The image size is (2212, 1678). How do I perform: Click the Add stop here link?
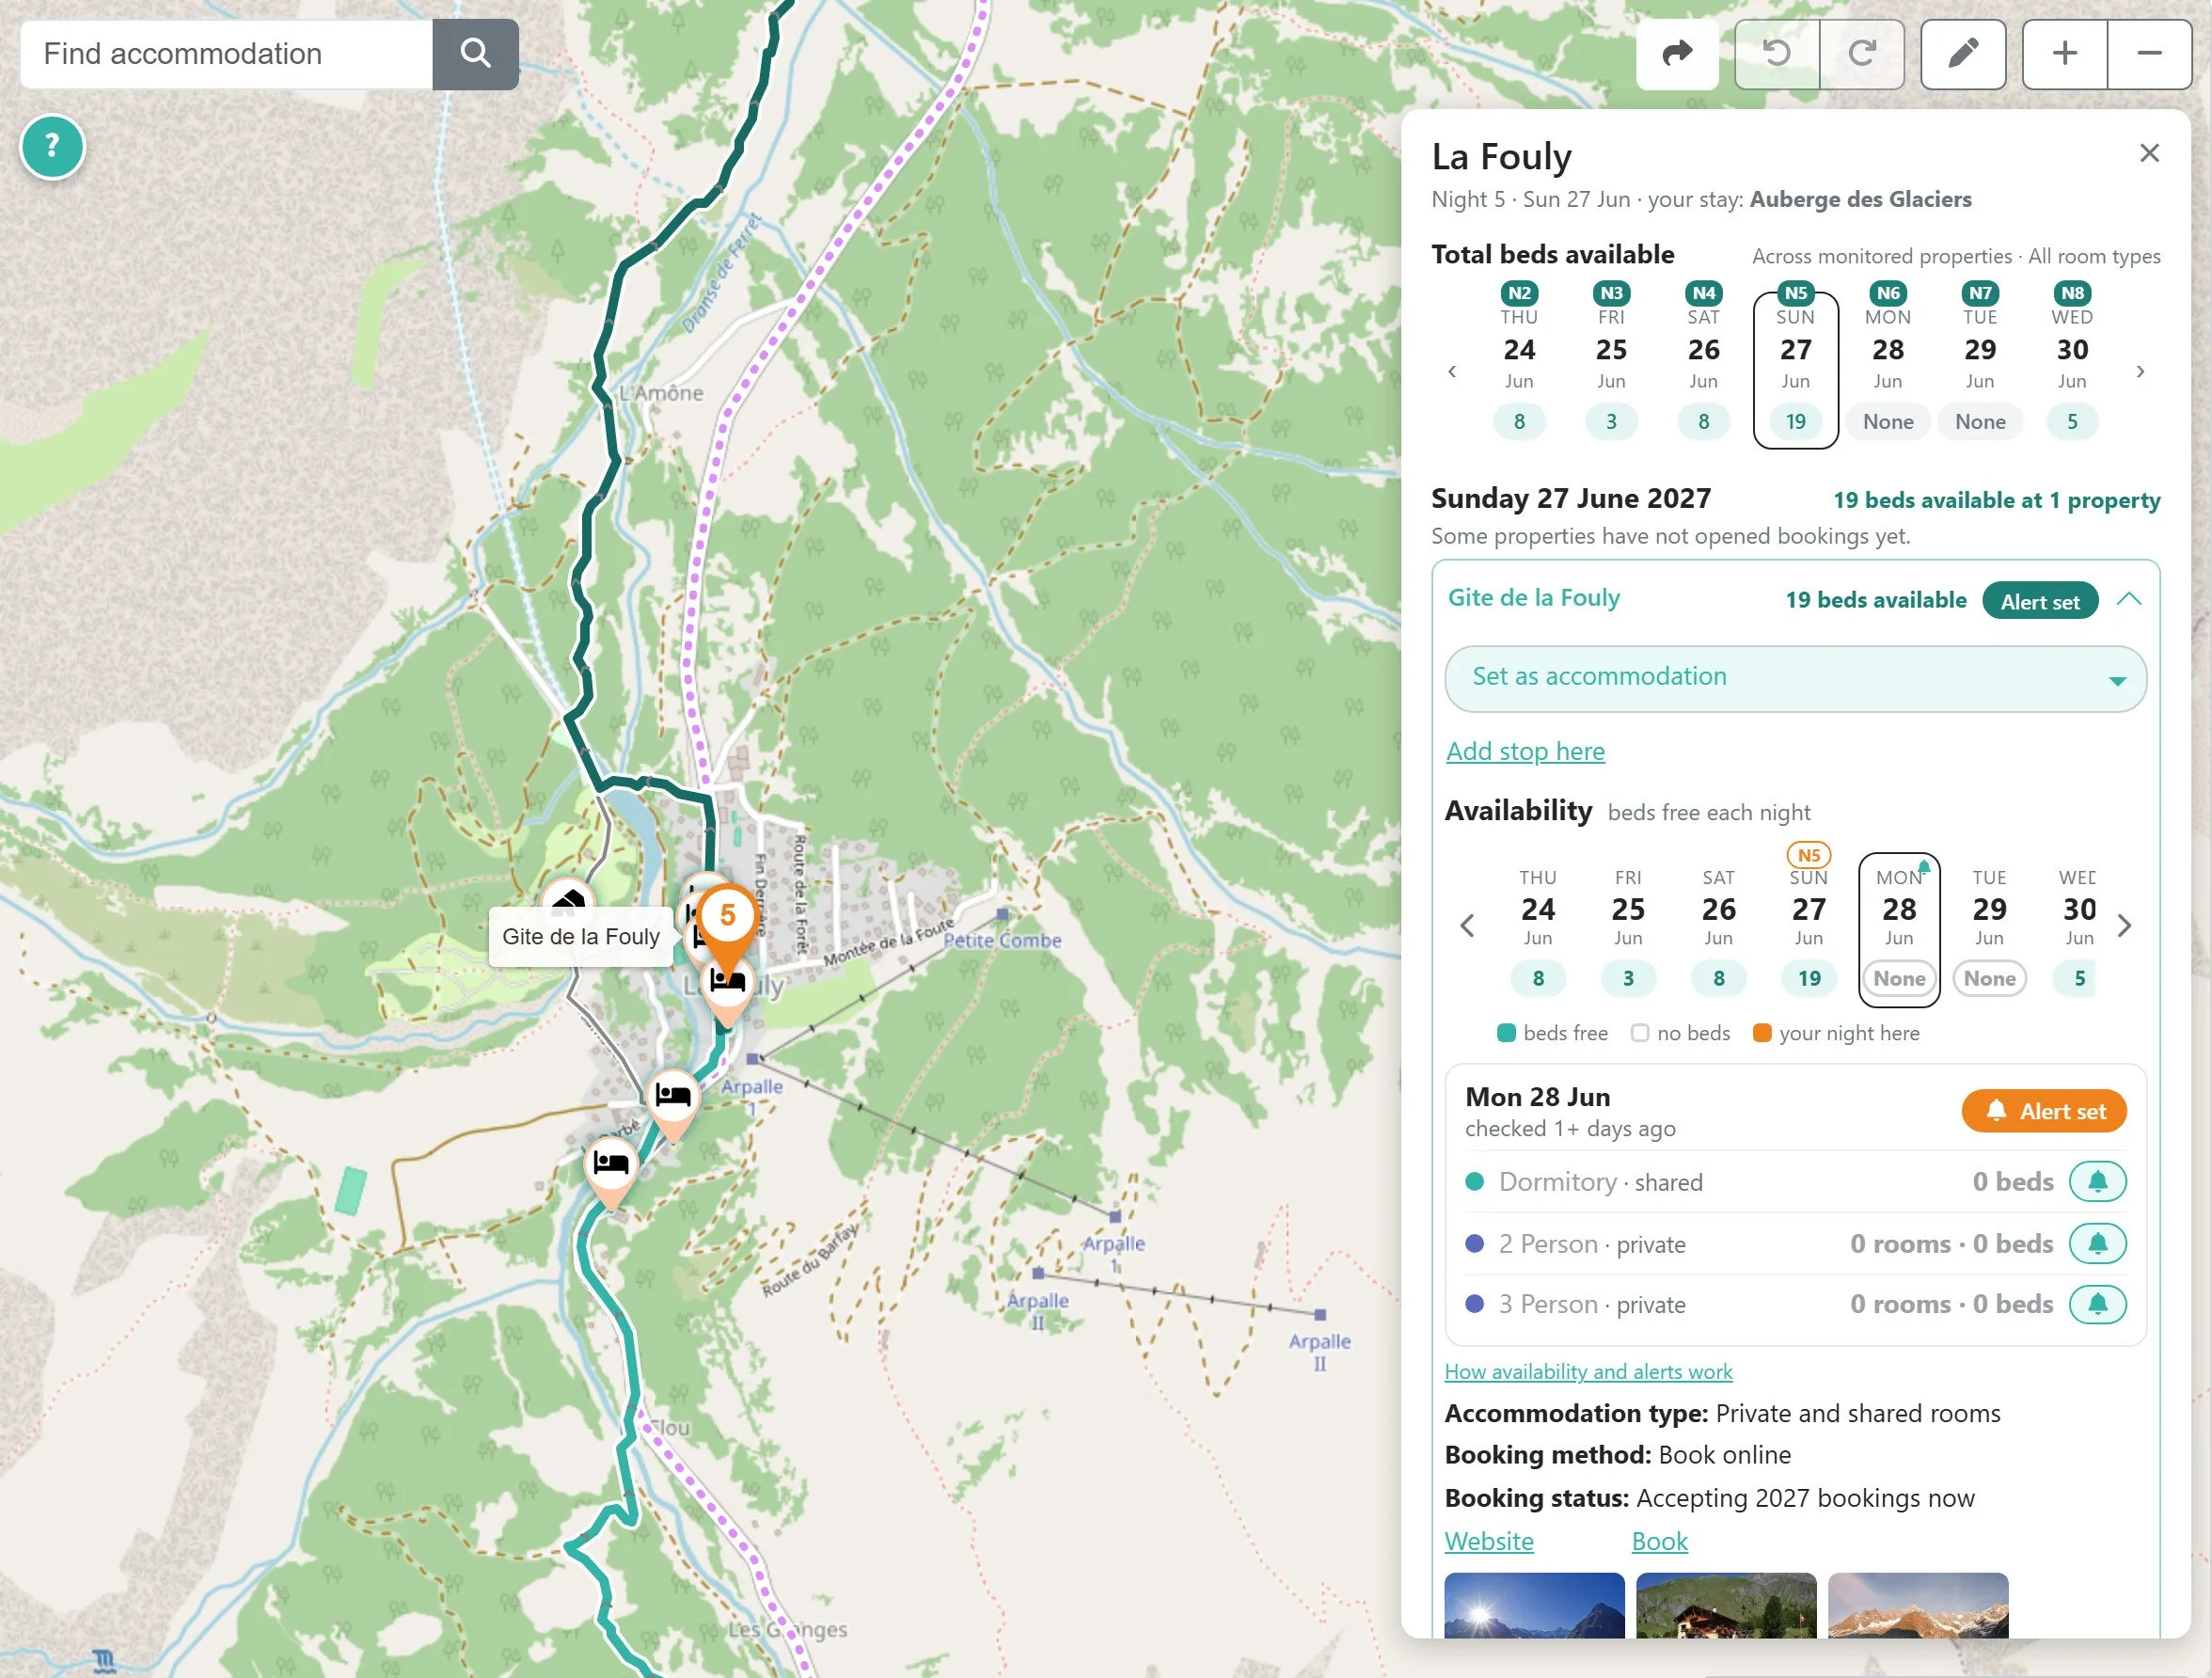pos(1525,751)
